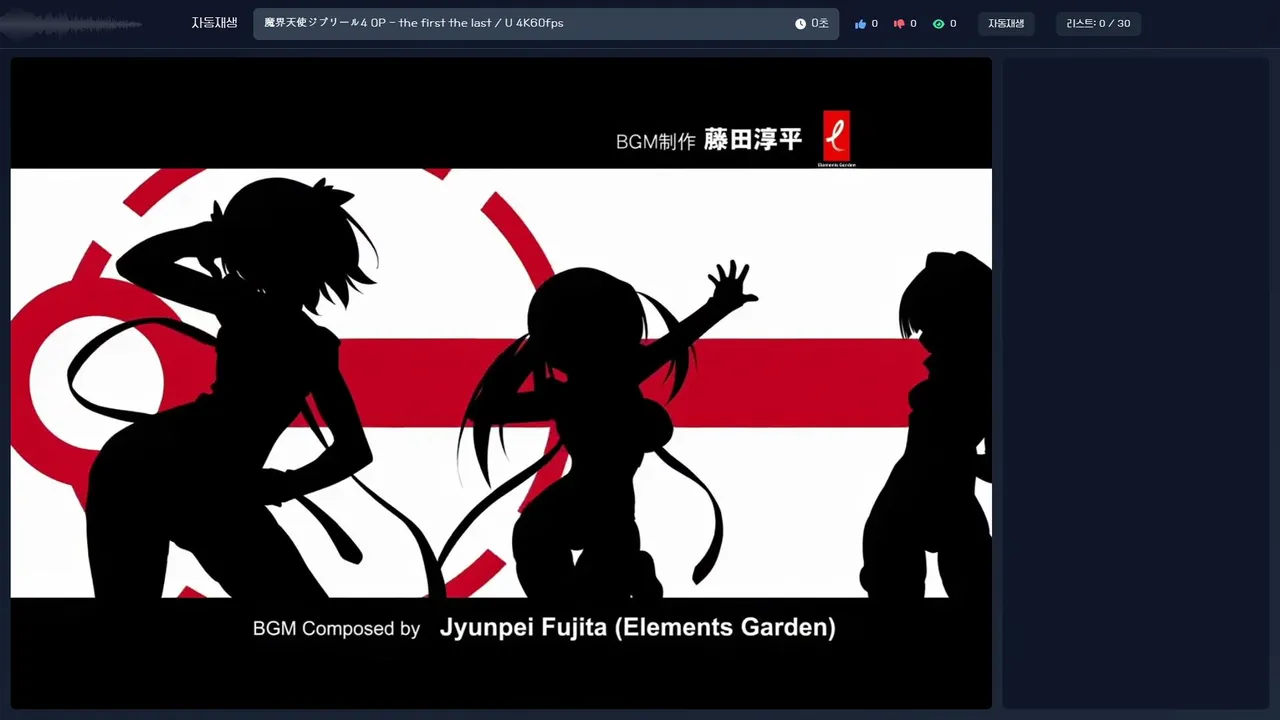Click the song title field '魔界天使ジブリール4 OP'
This screenshot has width=1280, height=720.
click(x=546, y=24)
